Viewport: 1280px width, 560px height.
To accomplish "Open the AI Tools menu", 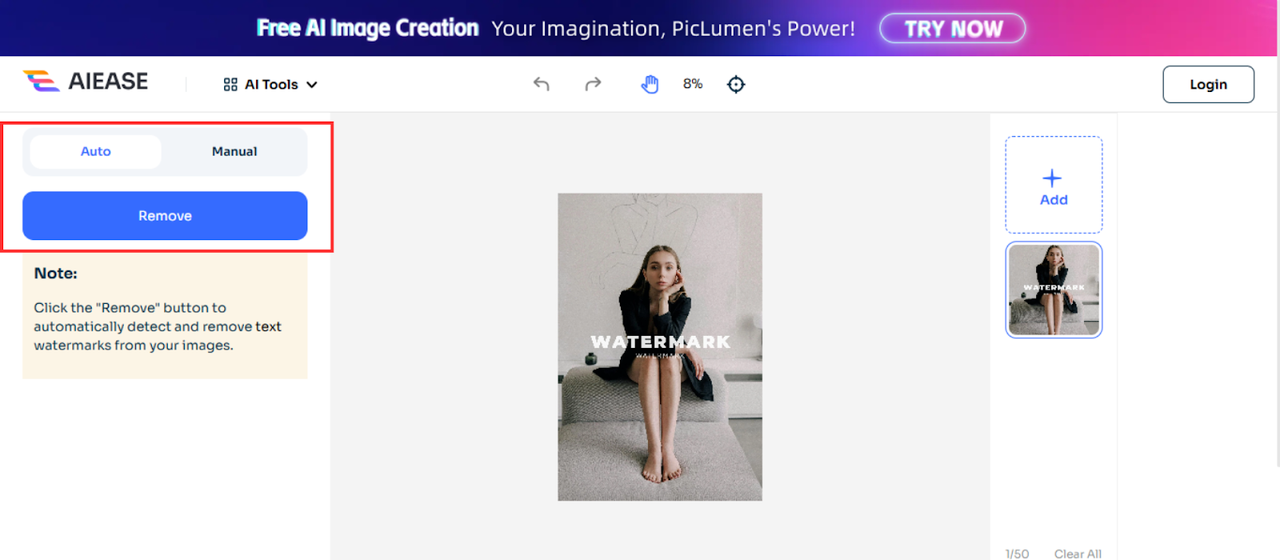I will [x=270, y=85].
